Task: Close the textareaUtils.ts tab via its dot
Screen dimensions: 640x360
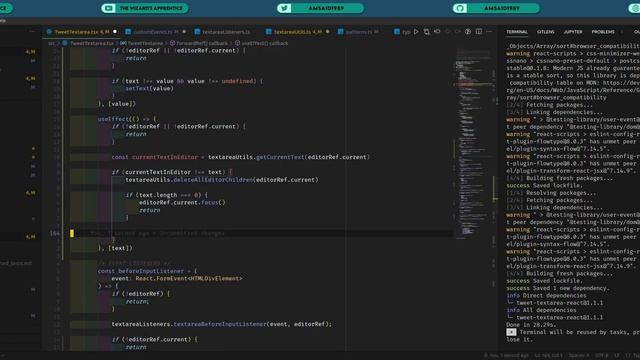Action: pyautogui.click(x=327, y=31)
